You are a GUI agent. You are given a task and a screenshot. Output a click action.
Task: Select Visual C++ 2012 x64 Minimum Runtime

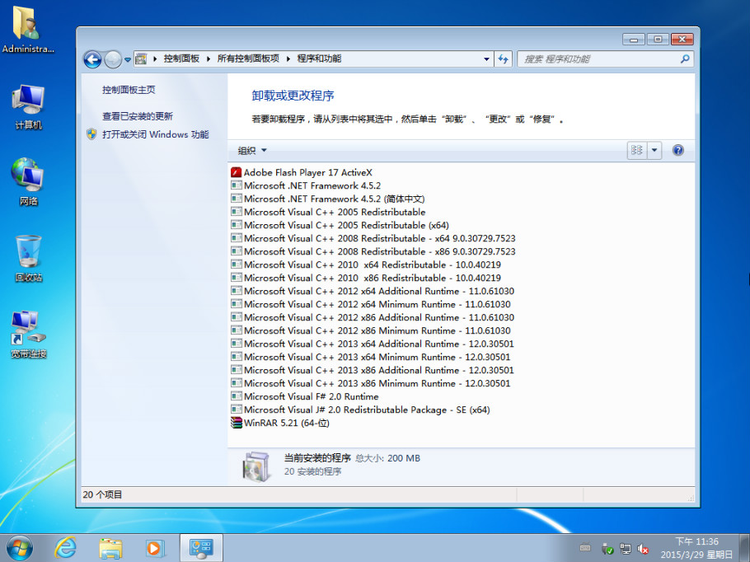[371, 304]
